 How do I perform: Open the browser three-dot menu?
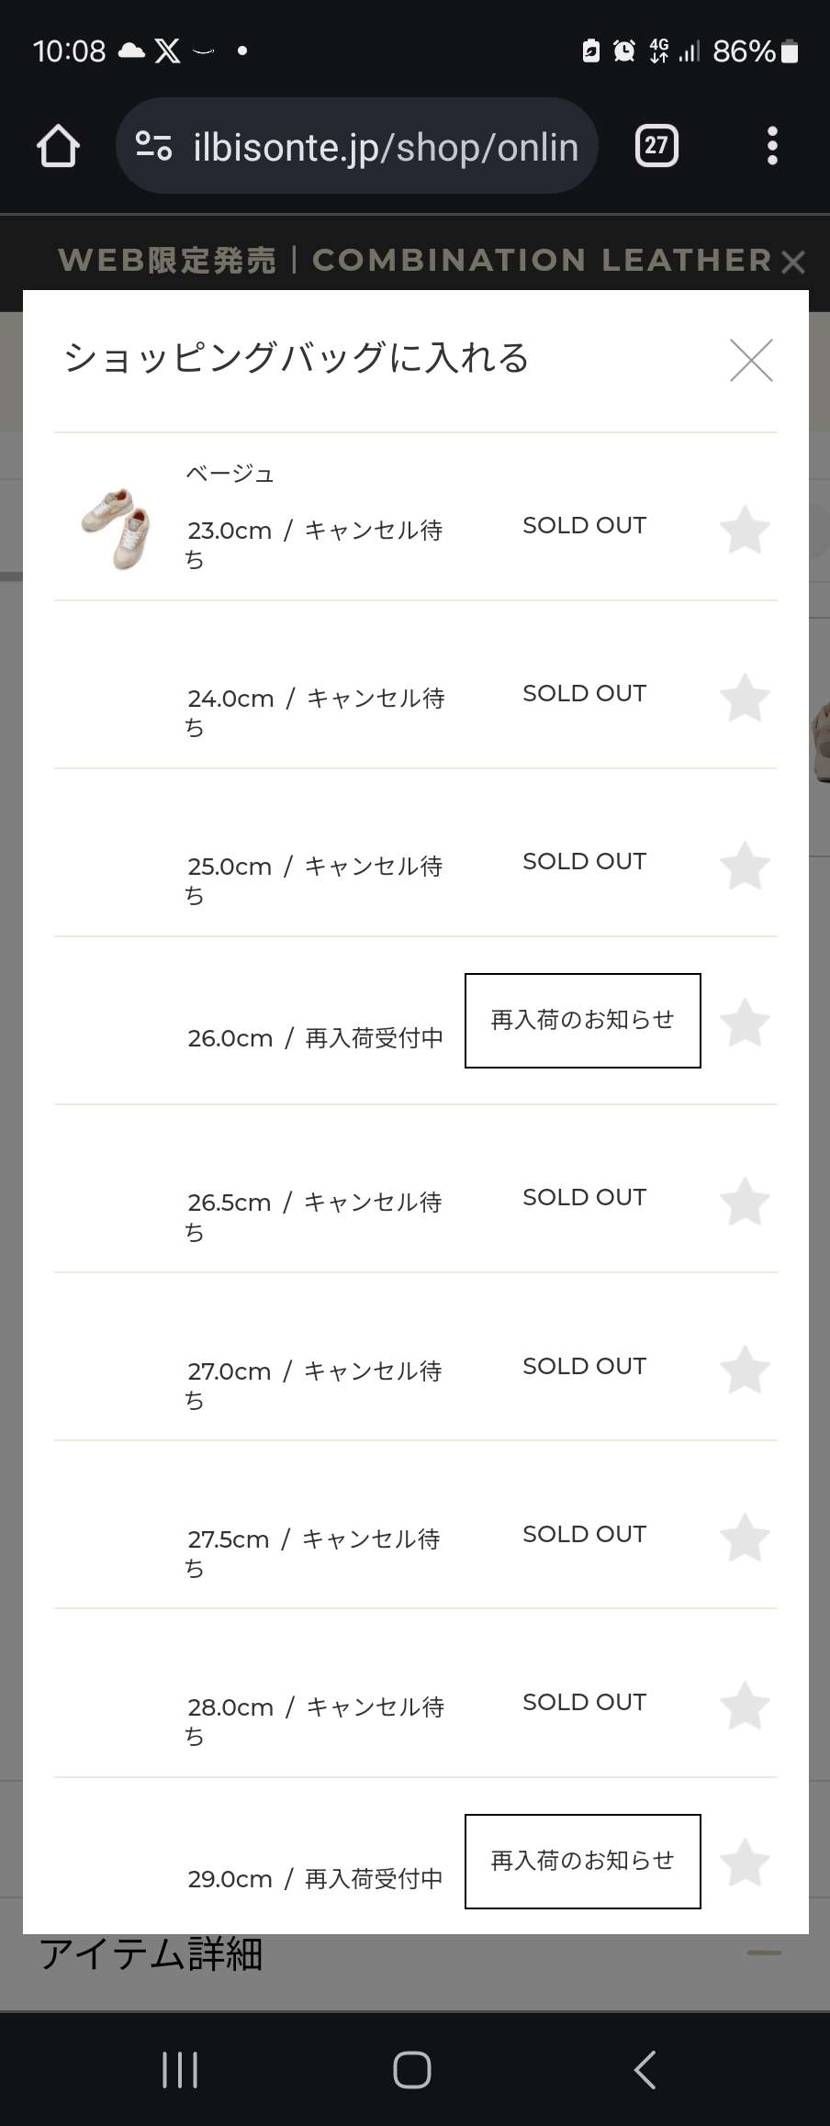coord(772,146)
